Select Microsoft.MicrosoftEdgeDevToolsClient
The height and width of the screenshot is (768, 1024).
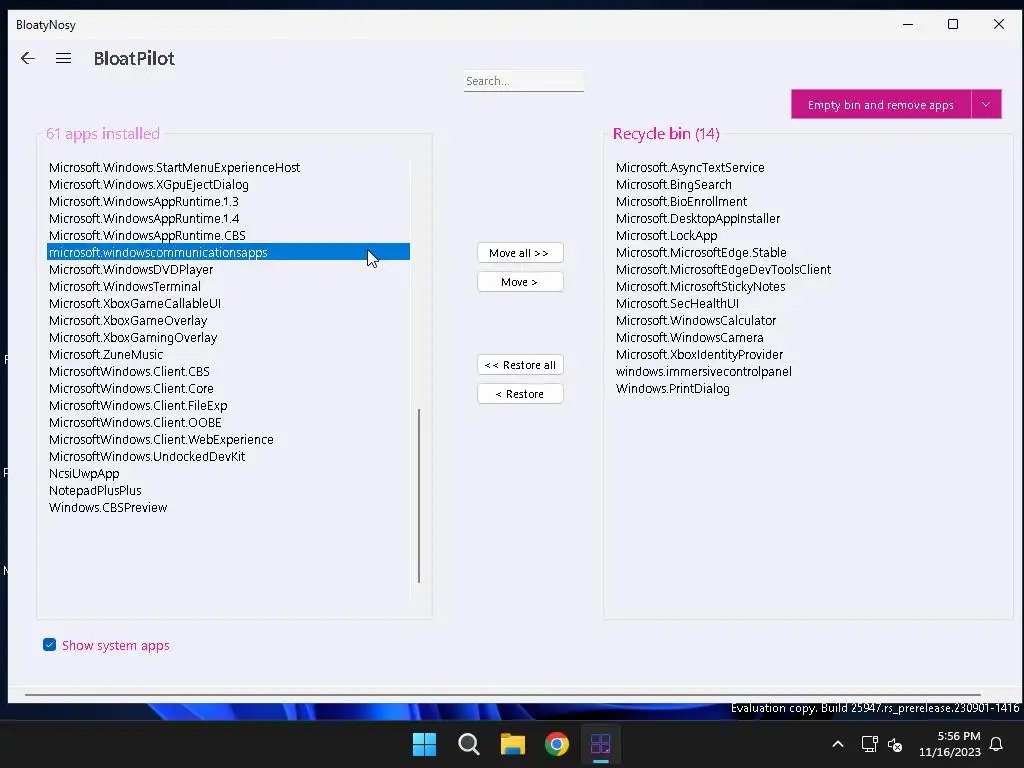(723, 269)
